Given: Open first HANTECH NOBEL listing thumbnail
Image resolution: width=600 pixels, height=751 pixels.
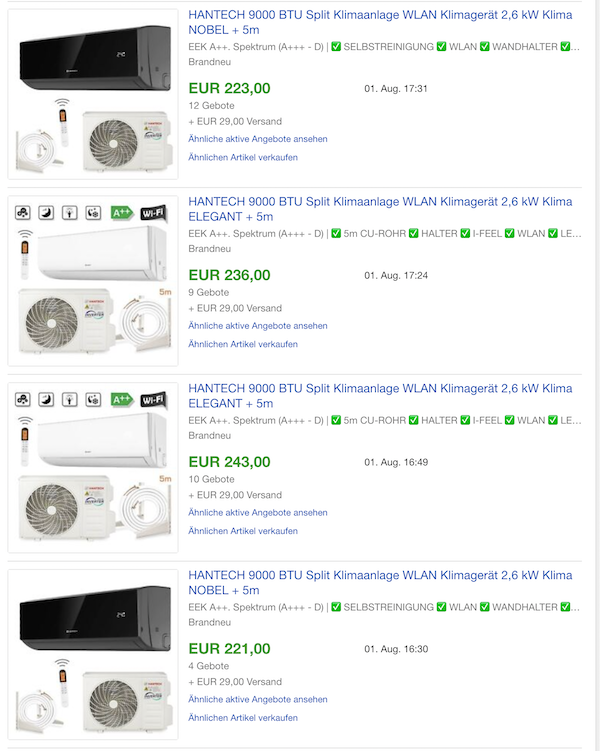Looking at the screenshot, I should click(93, 94).
